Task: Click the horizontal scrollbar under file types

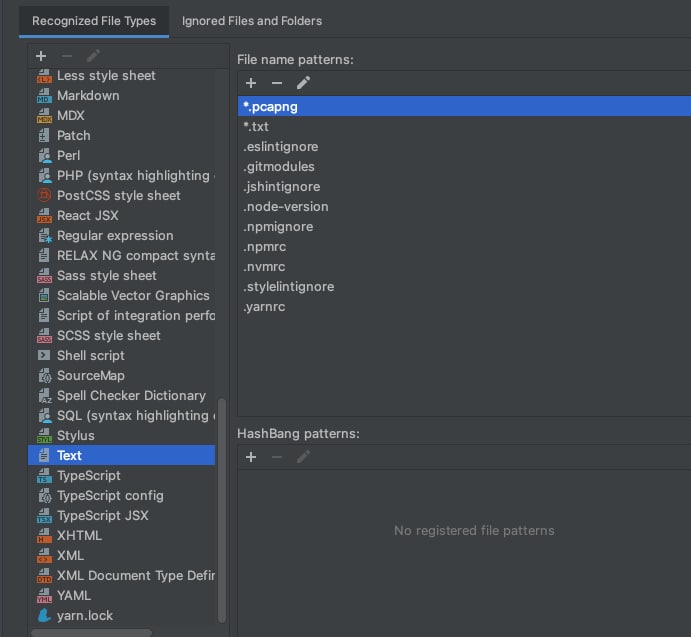Action: pos(90,632)
